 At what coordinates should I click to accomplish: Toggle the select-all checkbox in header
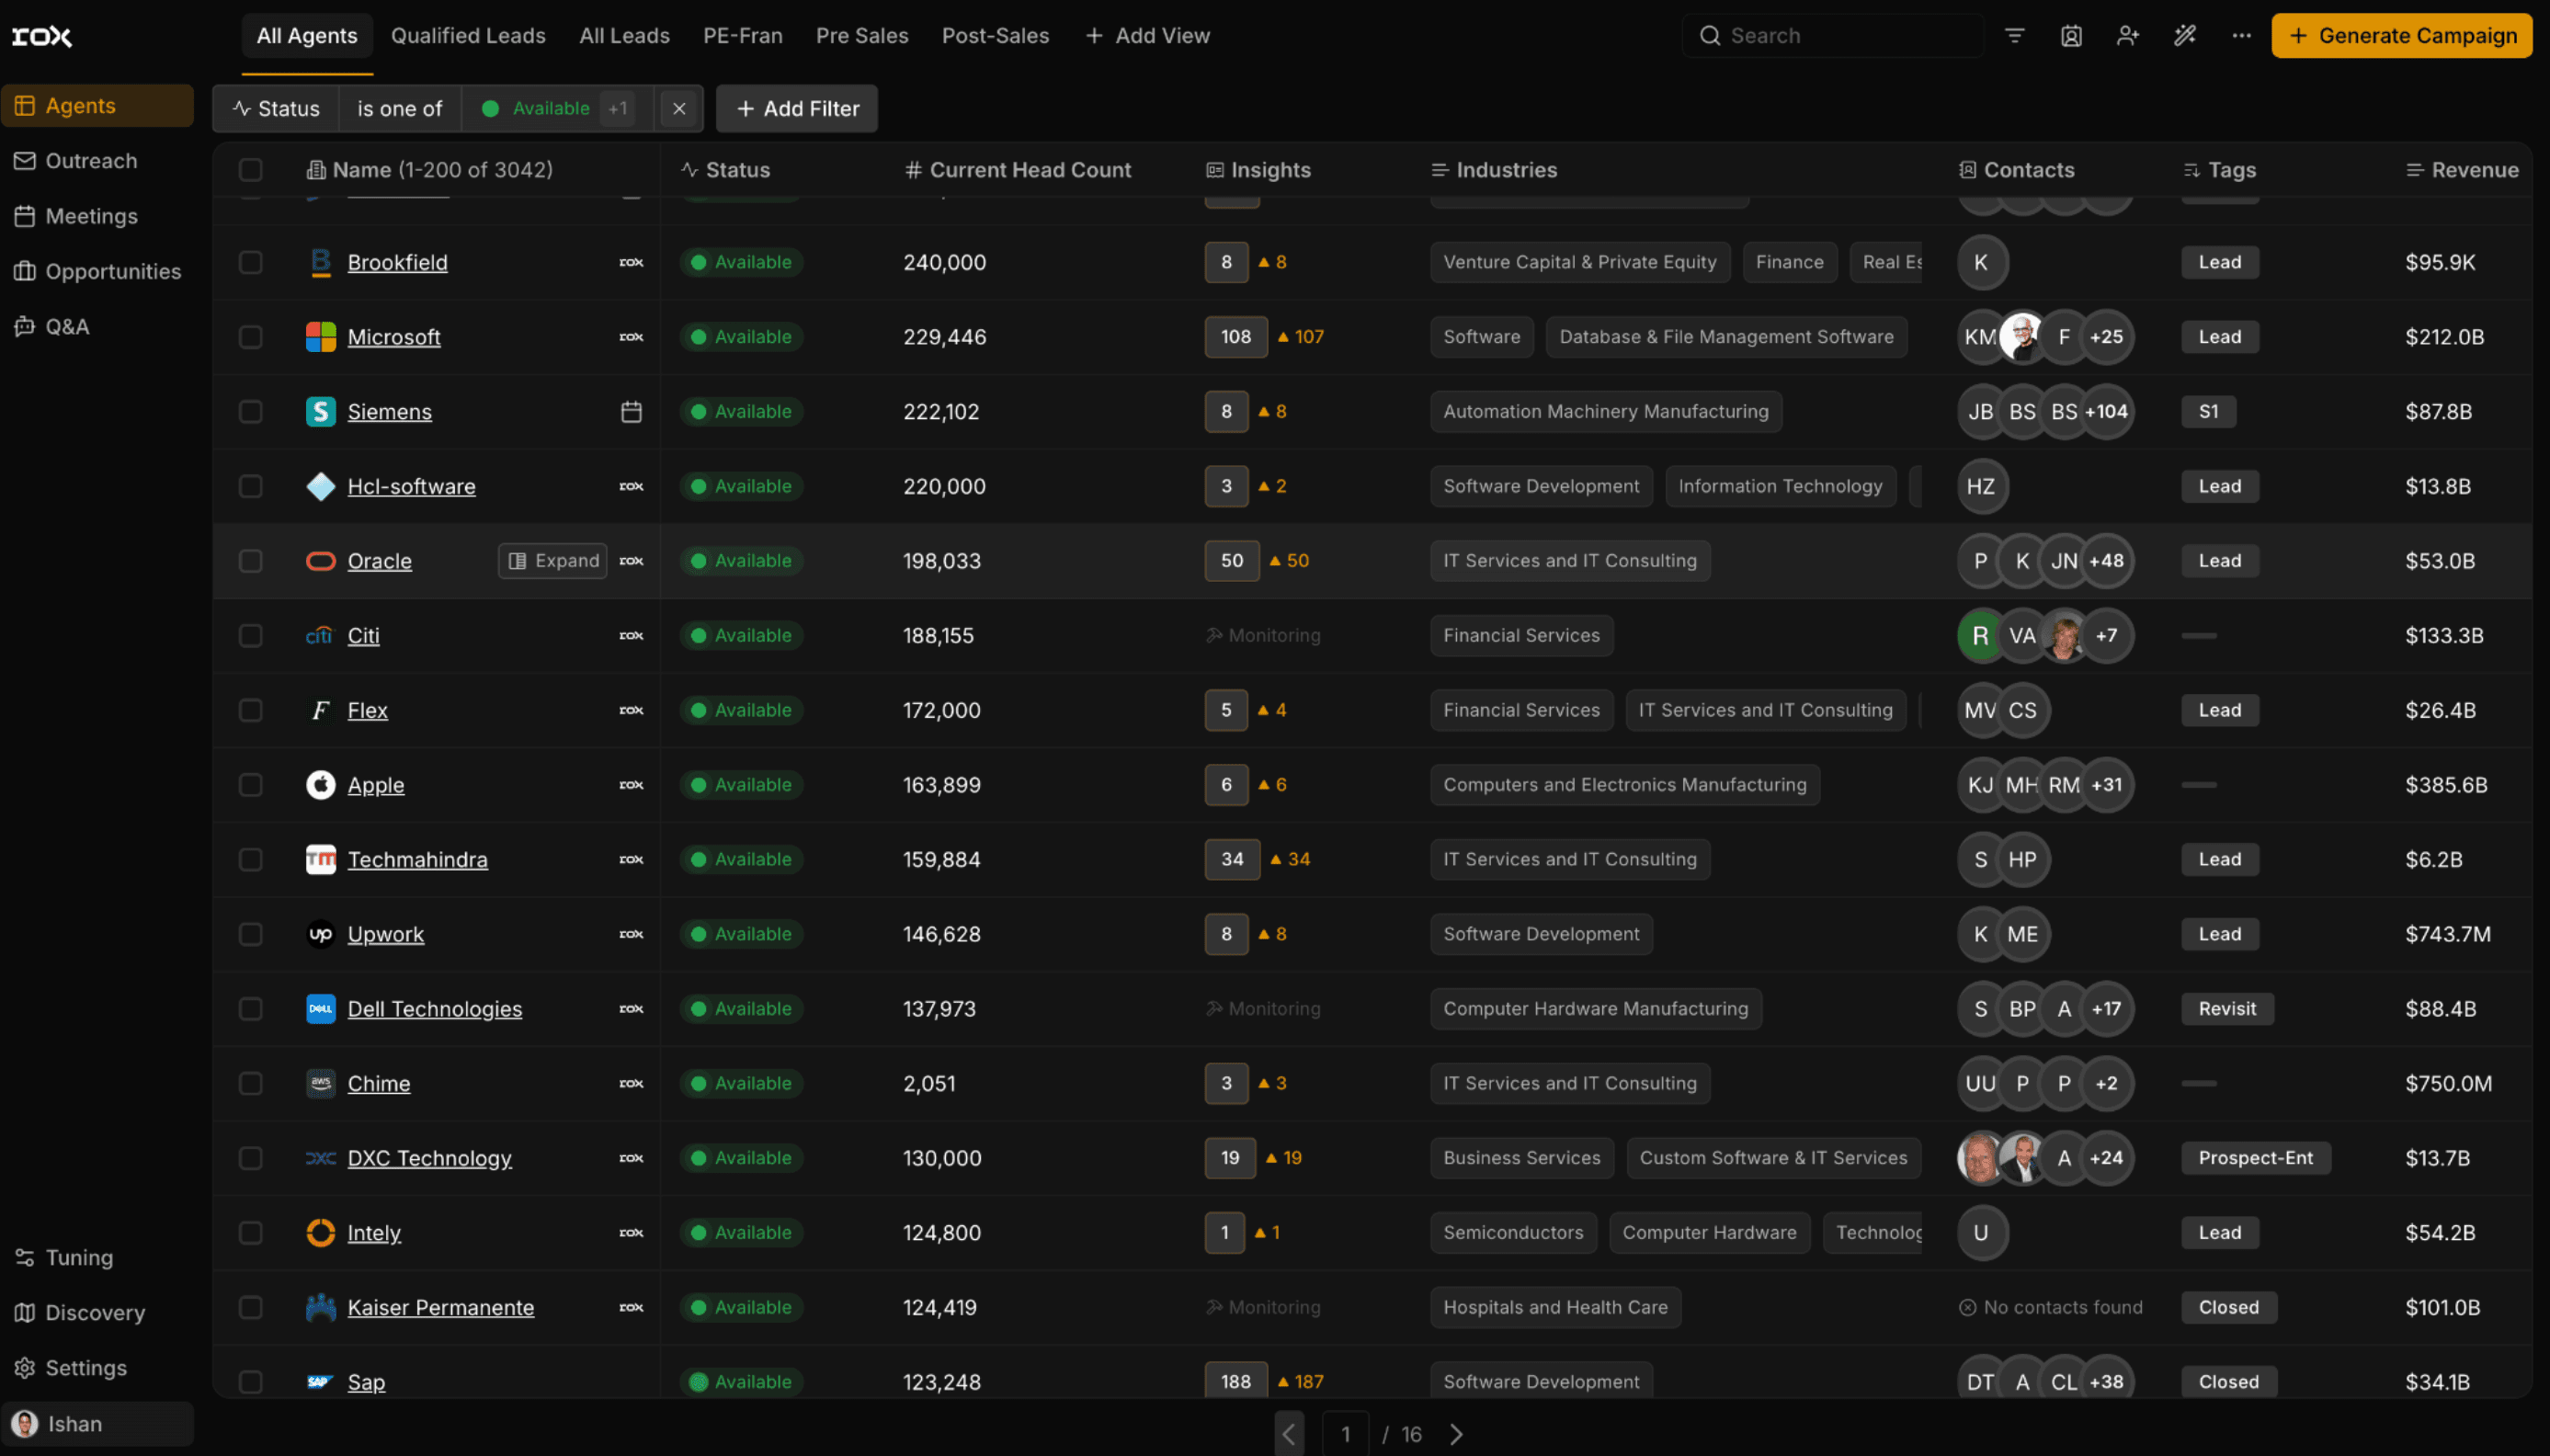click(250, 170)
